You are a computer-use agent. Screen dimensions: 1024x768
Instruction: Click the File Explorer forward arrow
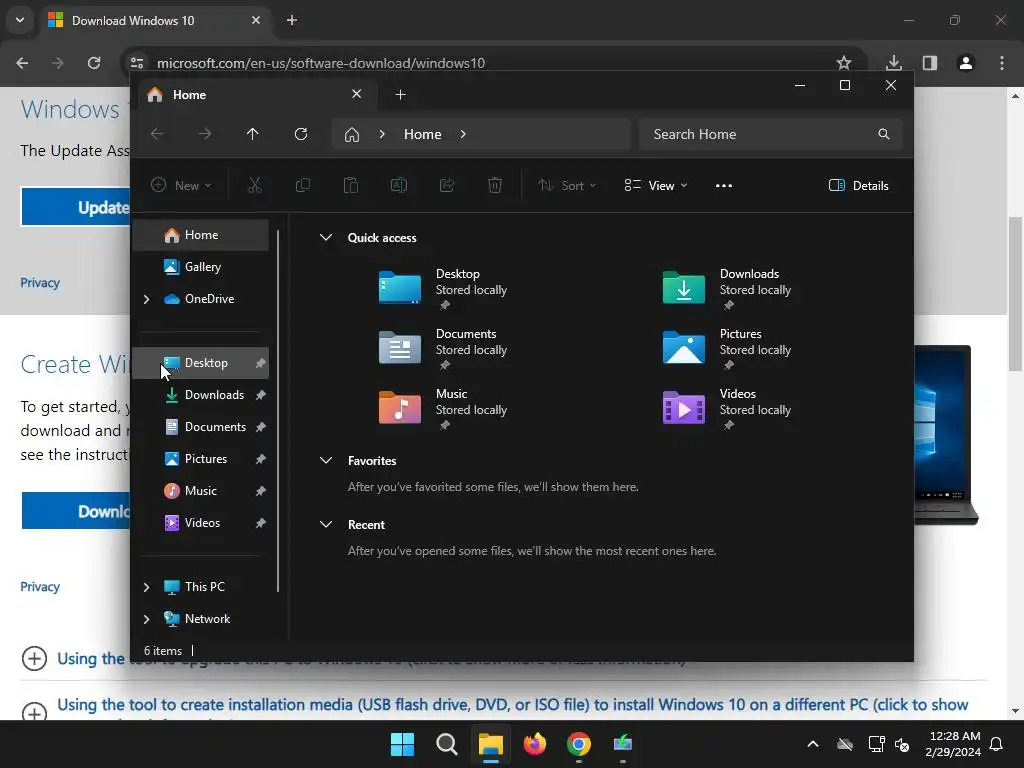tap(205, 134)
